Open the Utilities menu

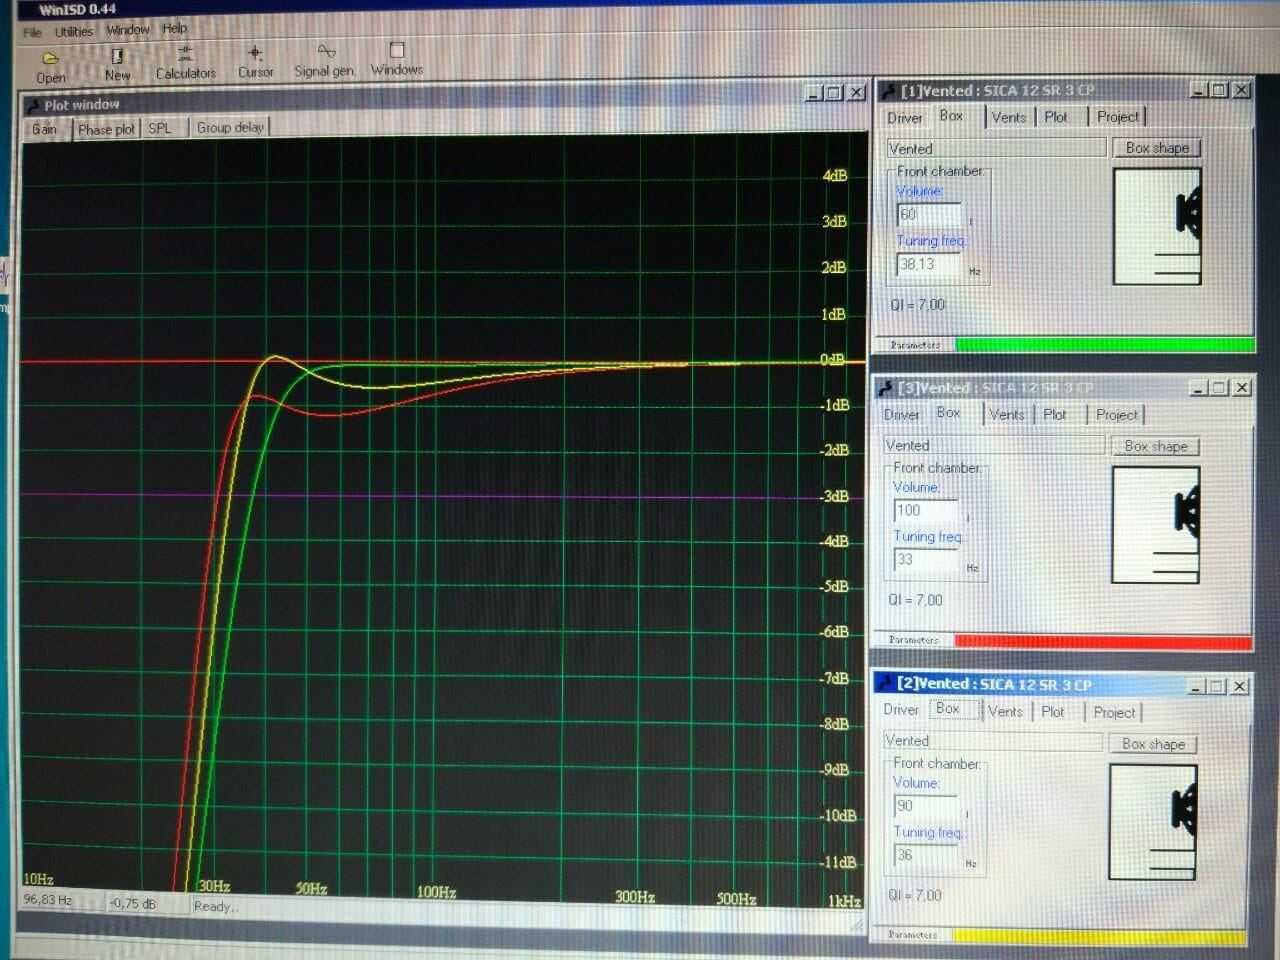click(73, 31)
